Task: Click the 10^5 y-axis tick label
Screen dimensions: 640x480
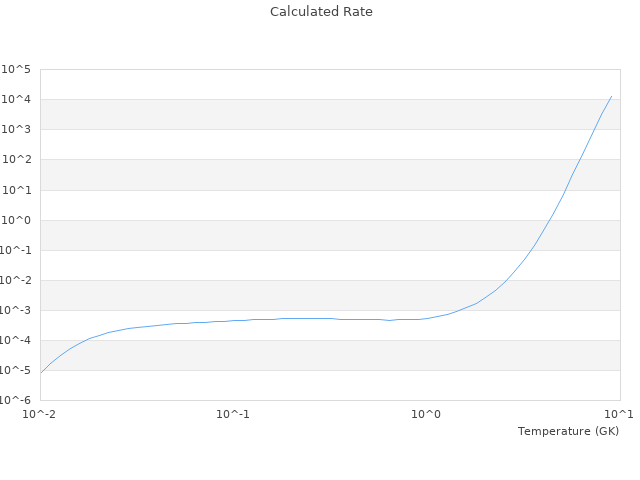Action: point(17,69)
